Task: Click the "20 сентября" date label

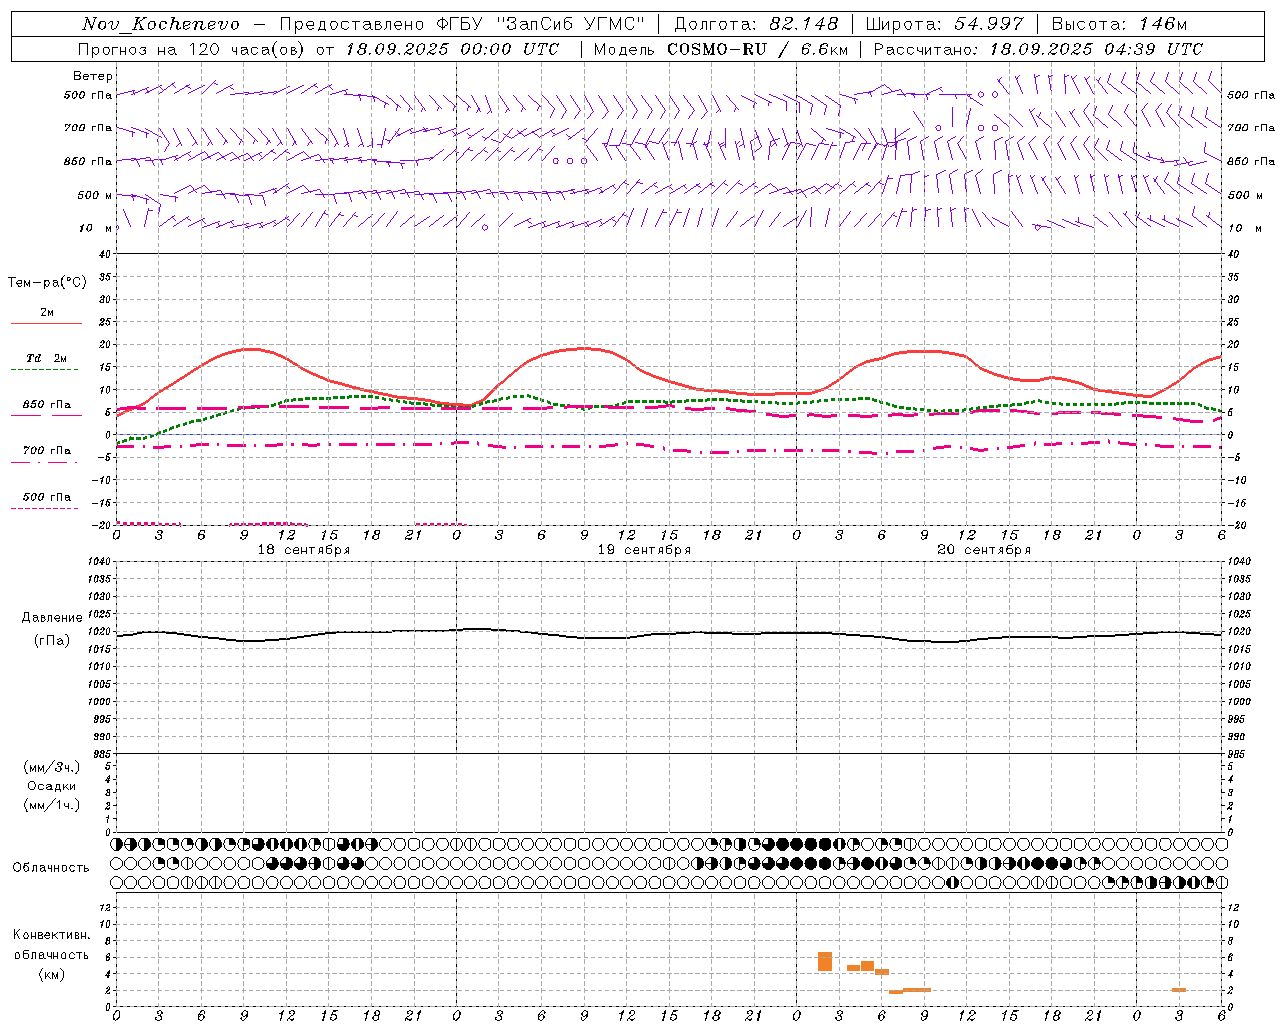Action: tap(984, 550)
